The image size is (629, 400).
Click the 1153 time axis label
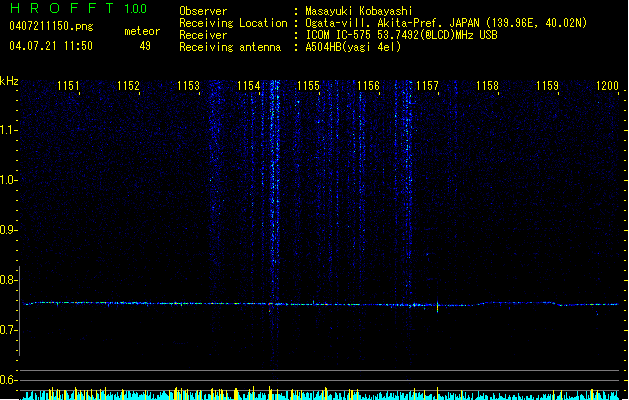pos(189,86)
